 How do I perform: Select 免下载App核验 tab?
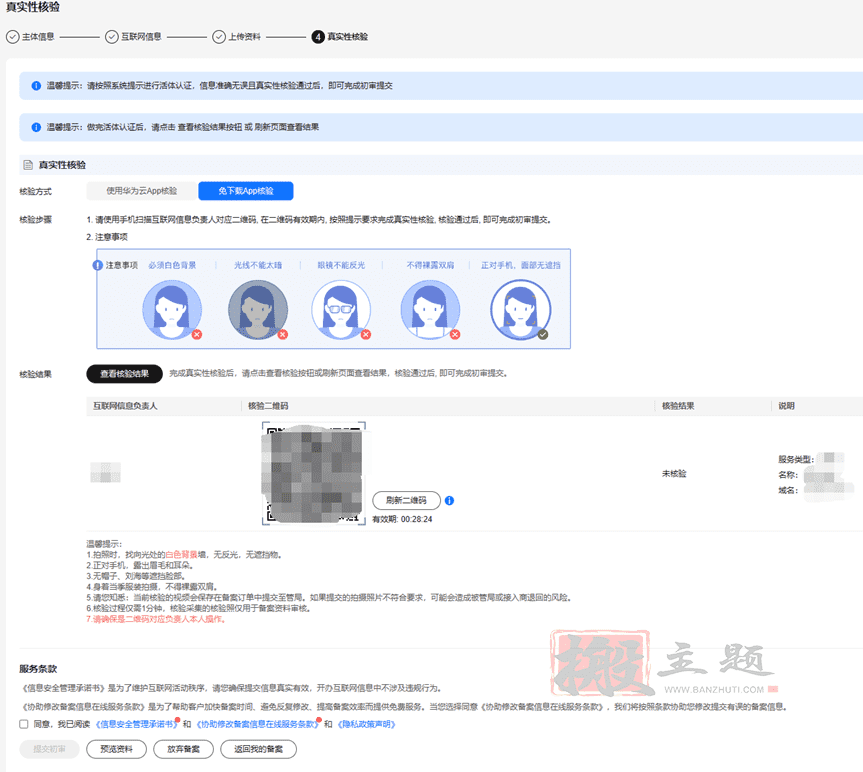[246, 191]
